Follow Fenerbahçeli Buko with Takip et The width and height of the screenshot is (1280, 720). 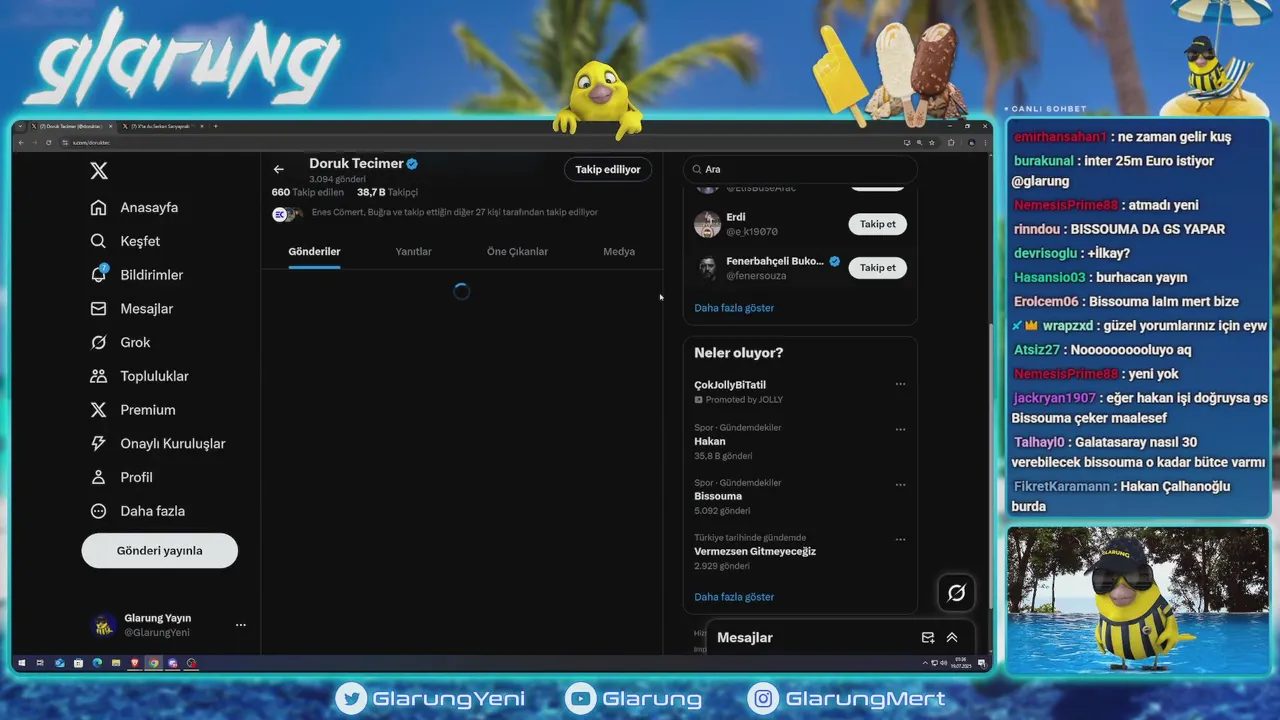[878, 267]
